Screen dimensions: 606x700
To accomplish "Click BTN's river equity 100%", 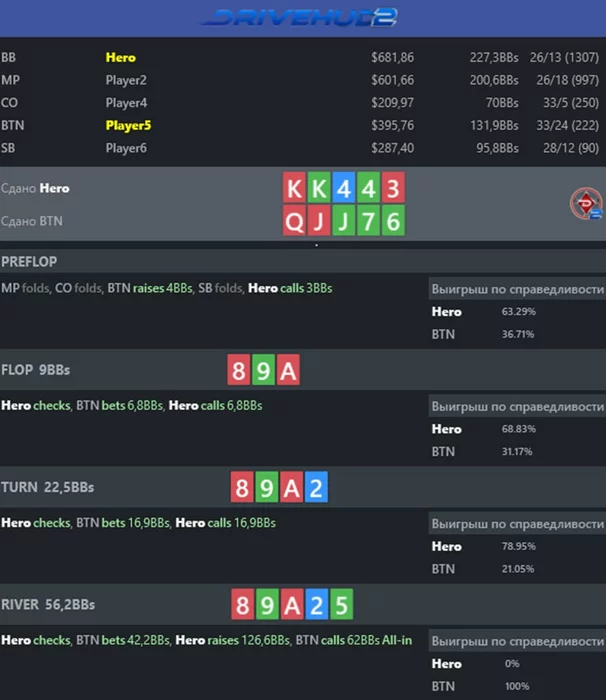I will (517, 686).
